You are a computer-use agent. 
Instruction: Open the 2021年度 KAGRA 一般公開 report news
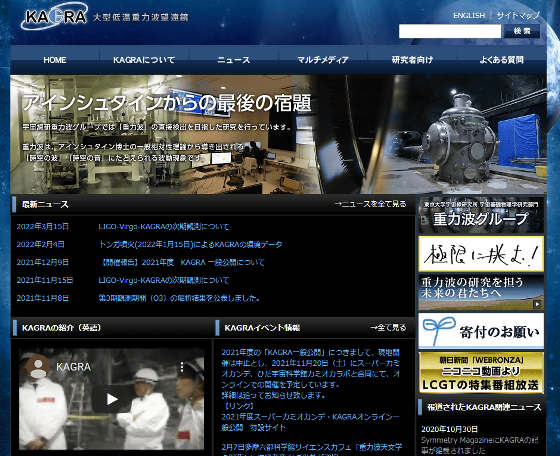click(x=182, y=262)
